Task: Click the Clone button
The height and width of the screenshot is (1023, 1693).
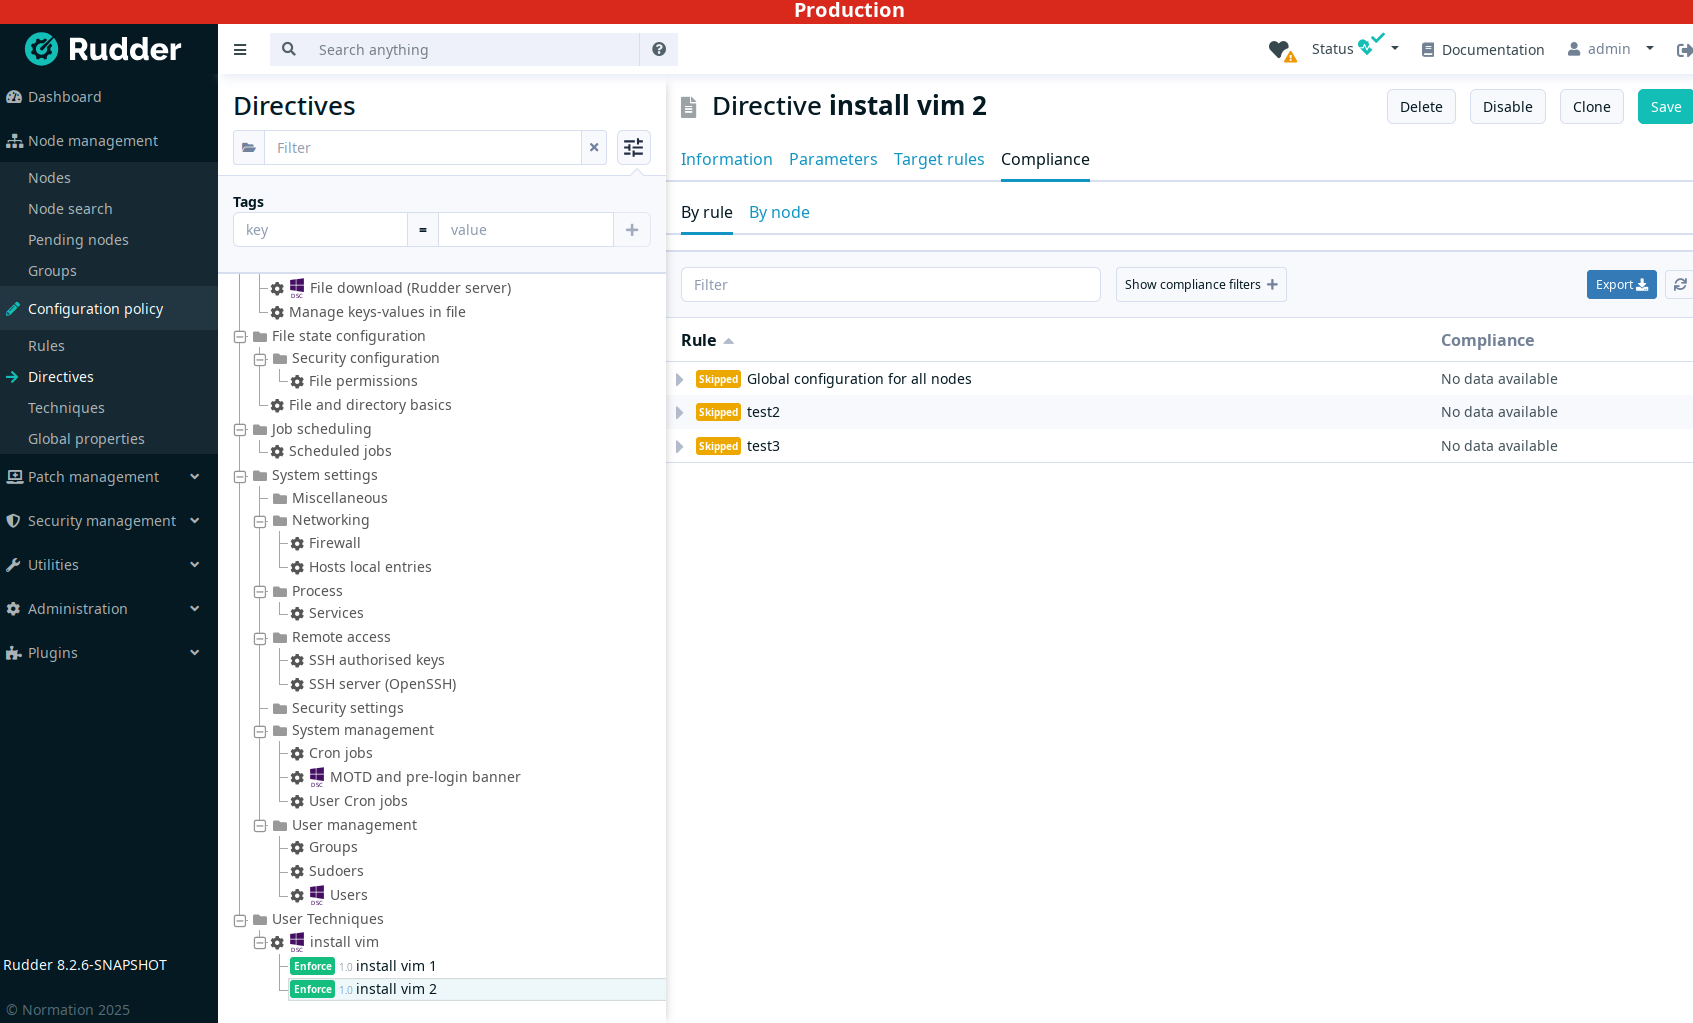Action: [x=1591, y=107]
